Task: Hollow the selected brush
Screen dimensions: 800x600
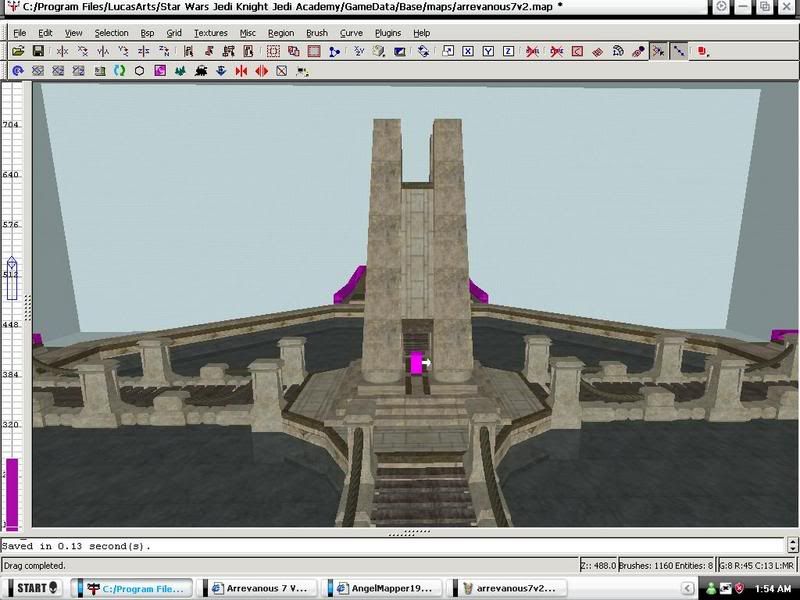Action: [314, 51]
